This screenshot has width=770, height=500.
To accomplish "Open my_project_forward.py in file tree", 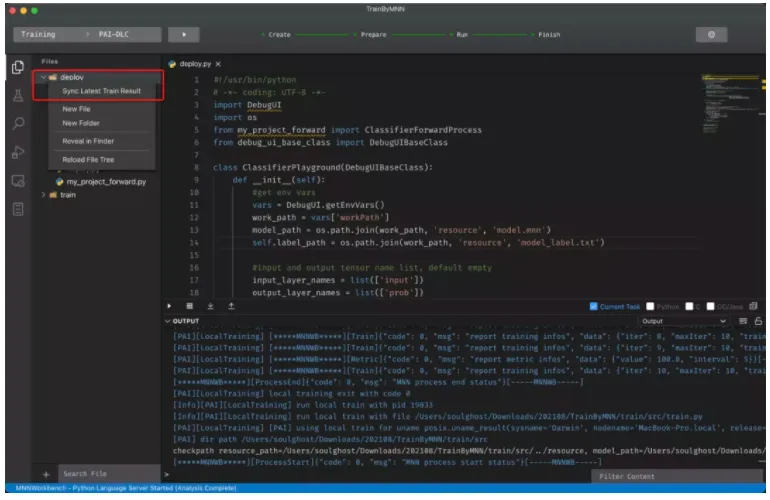I will [106, 182].
